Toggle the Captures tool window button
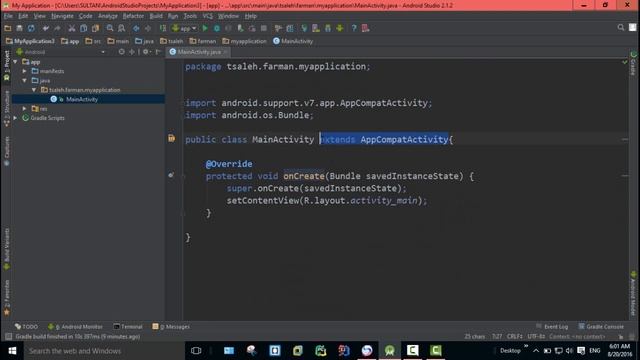Screen dimensions: 640x360 coord(7,151)
